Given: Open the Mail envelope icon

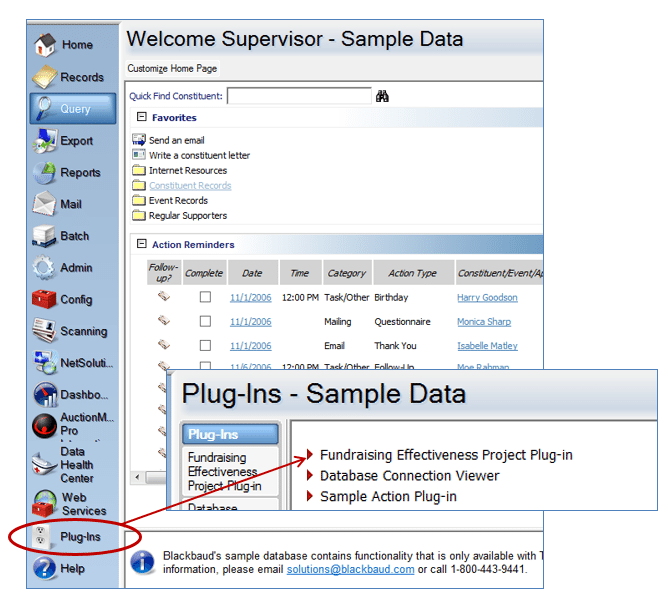Looking at the screenshot, I should pyautogui.click(x=44, y=204).
